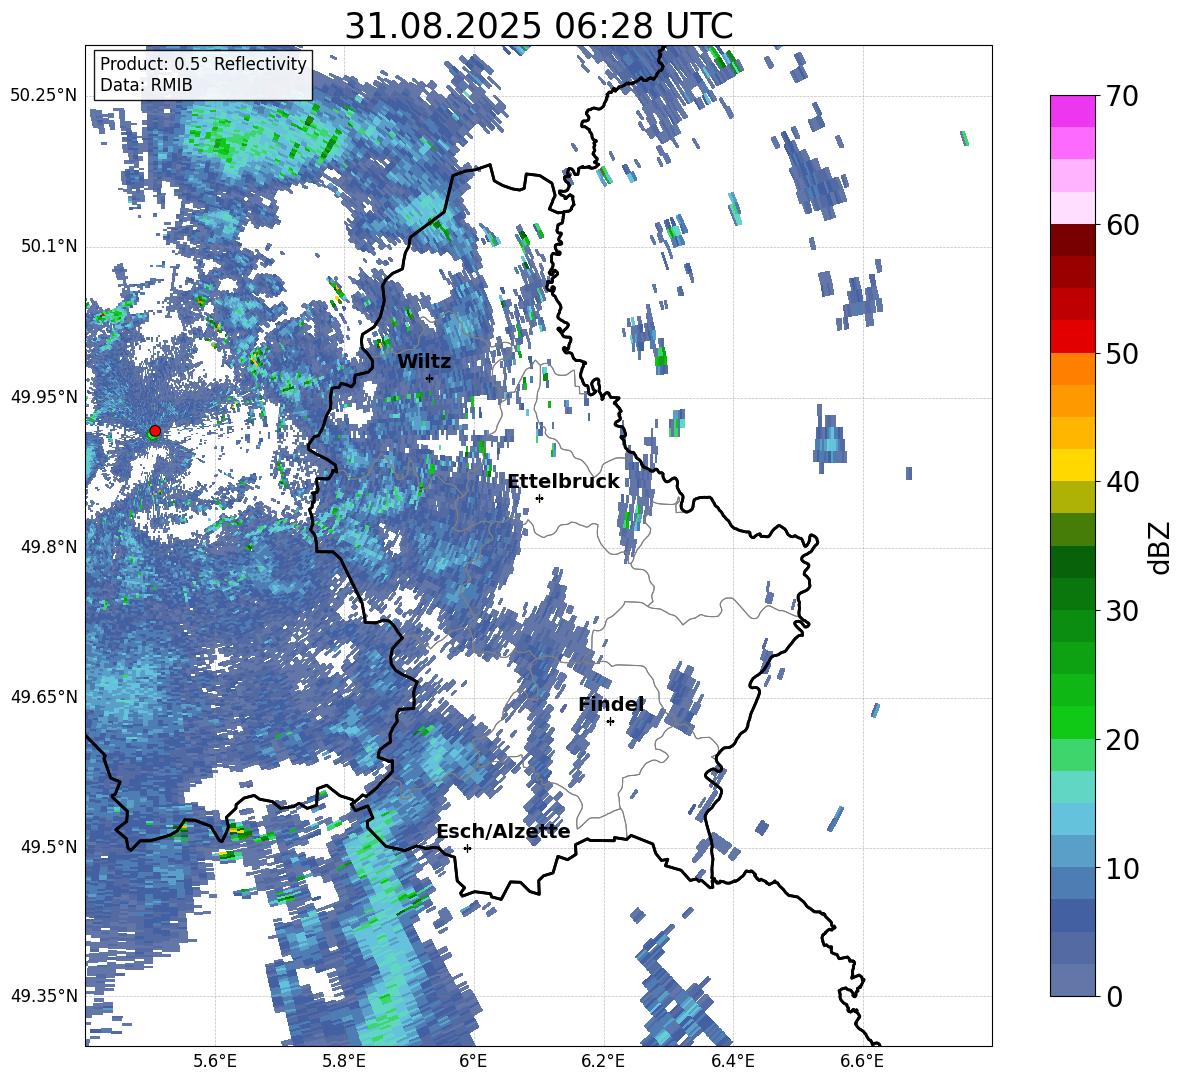Click the 50.1°N latitude label
Screen dimensions: 1184x1081
coord(49,246)
